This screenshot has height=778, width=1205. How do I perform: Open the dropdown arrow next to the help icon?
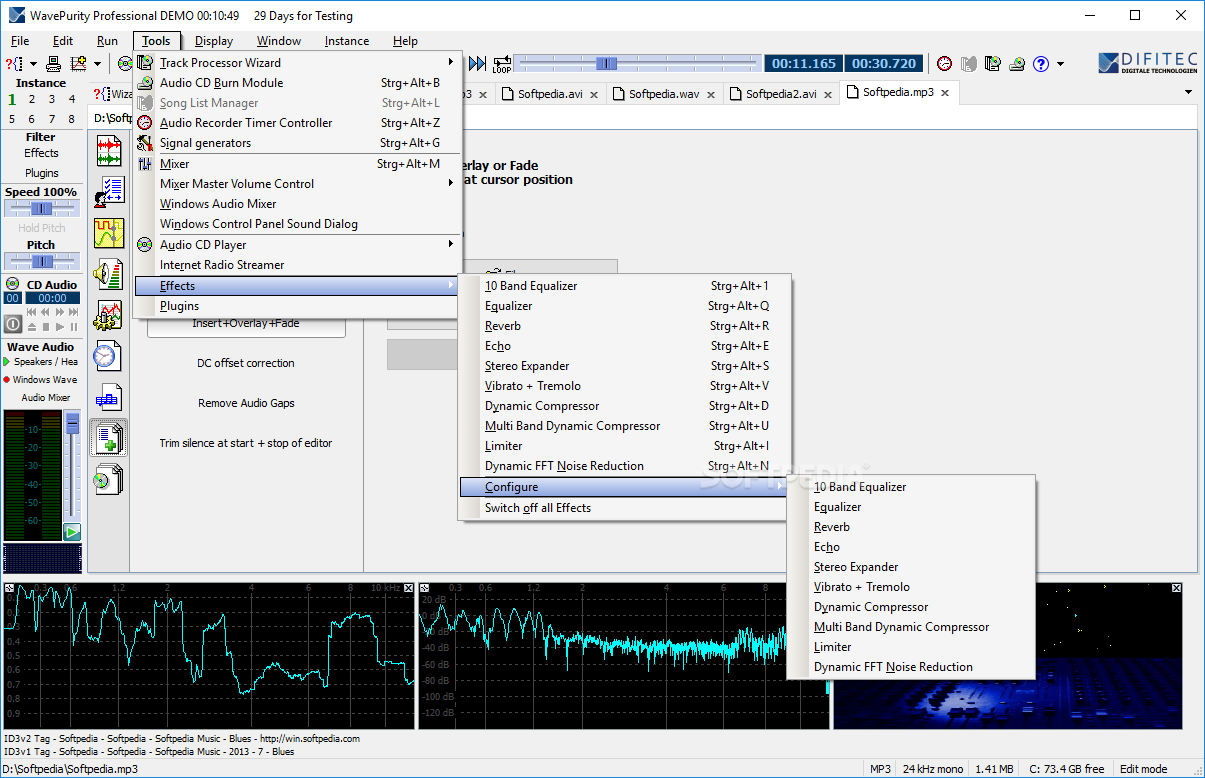tap(1060, 64)
